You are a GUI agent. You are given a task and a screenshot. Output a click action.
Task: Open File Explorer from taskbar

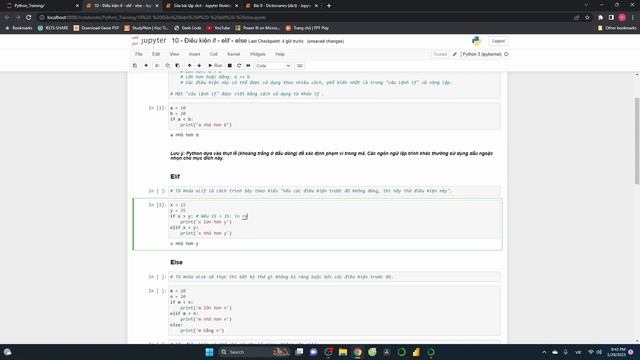click(x=343, y=352)
